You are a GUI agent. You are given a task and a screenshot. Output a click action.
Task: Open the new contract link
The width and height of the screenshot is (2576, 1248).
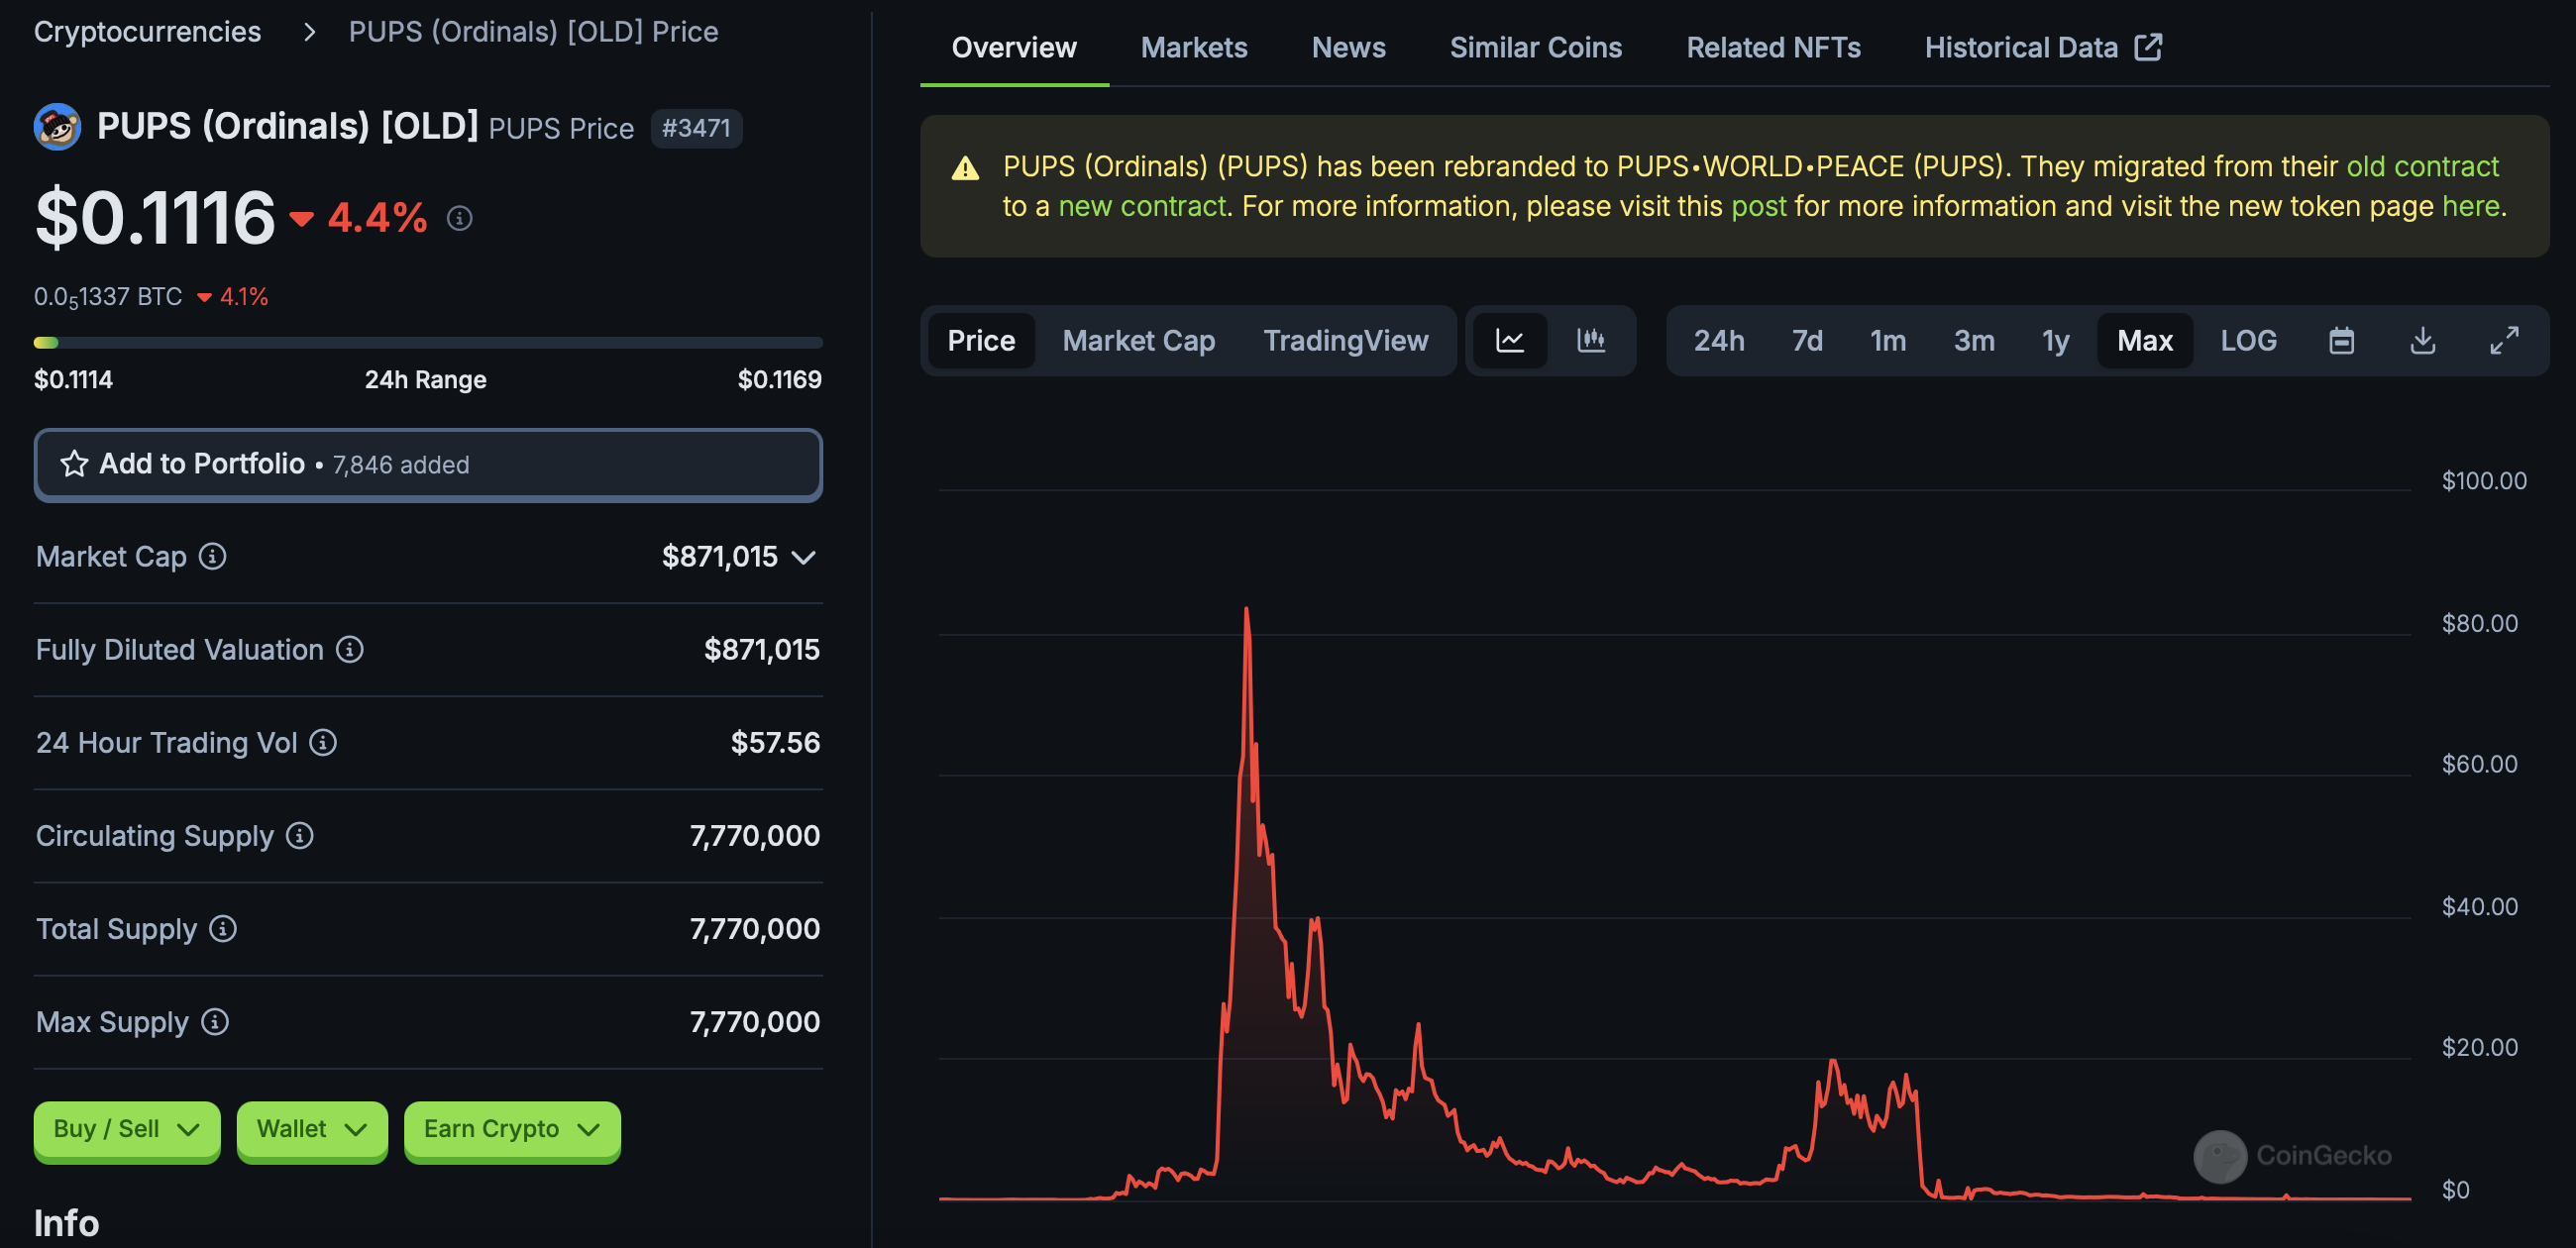pos(1141,206)
